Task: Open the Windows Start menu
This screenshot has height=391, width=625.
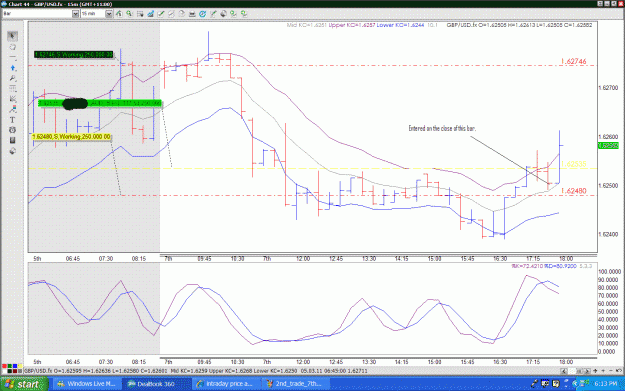Action: click(24, 384)
